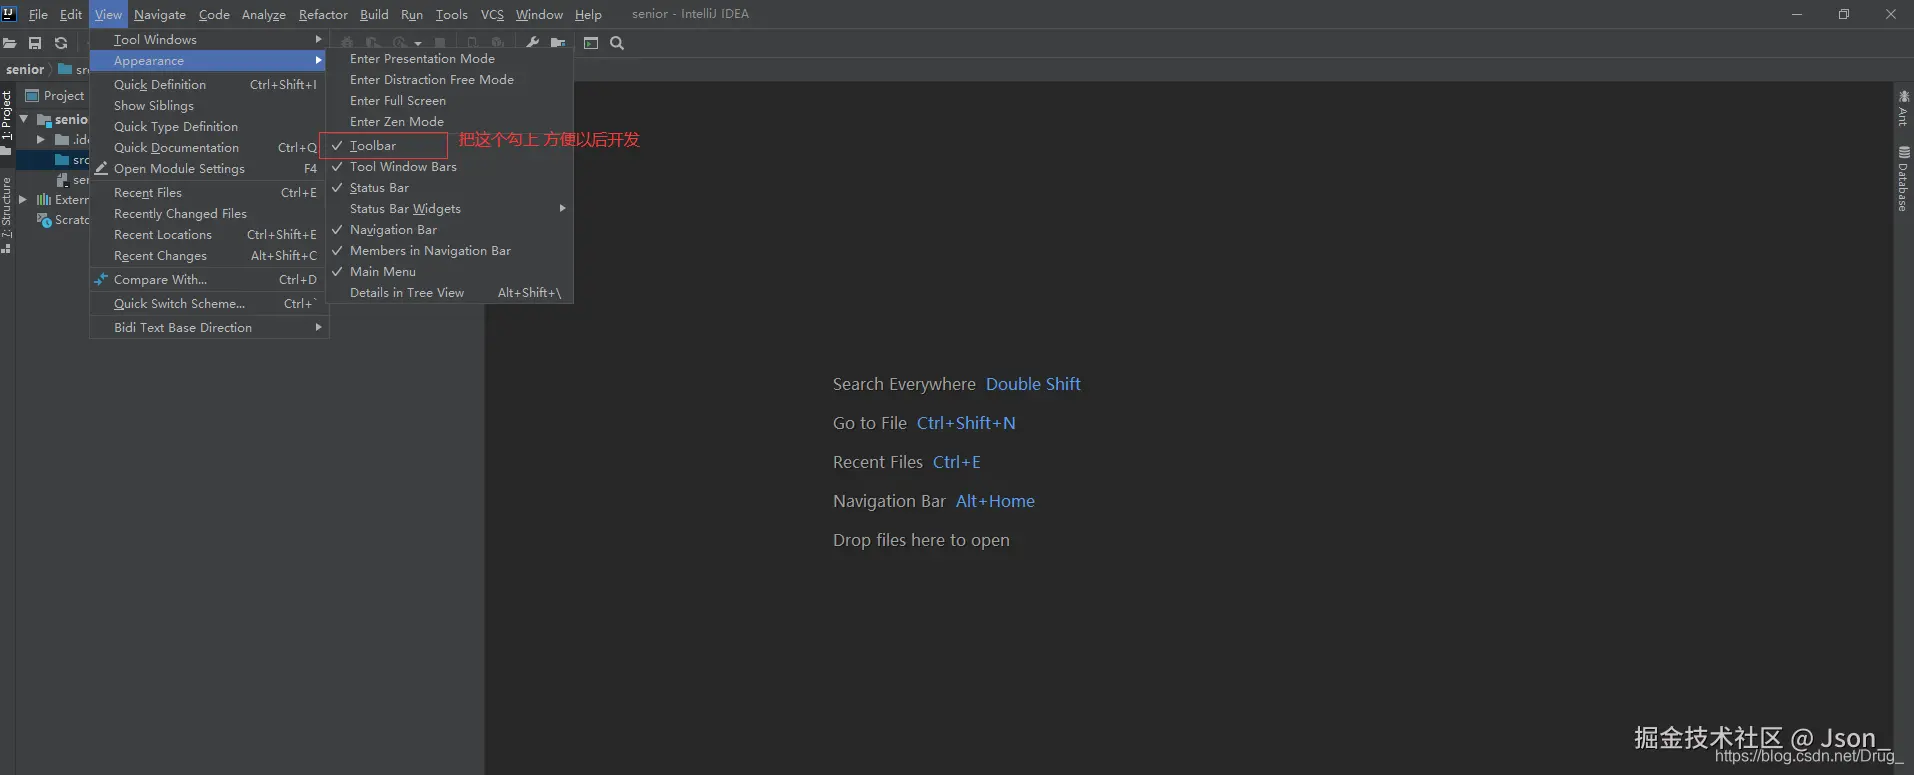Expand the .idea folder arrow
The width and height of the screenshot is (1914, 775).
click(41, 140)
